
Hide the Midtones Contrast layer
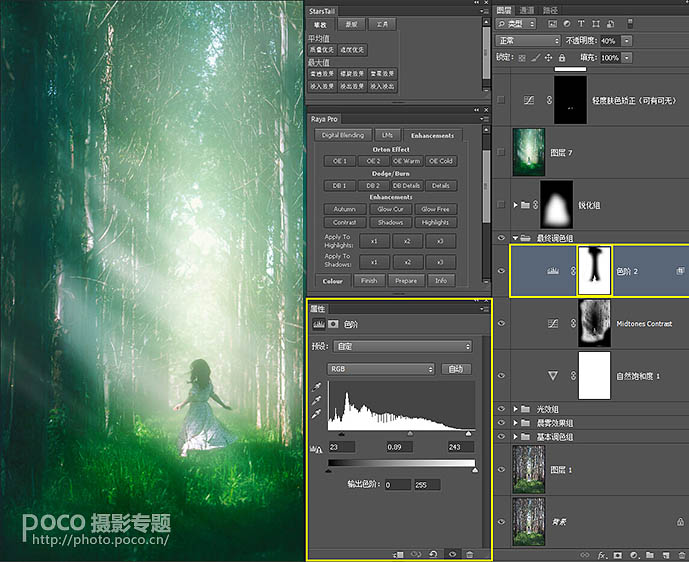pos(501,323)
